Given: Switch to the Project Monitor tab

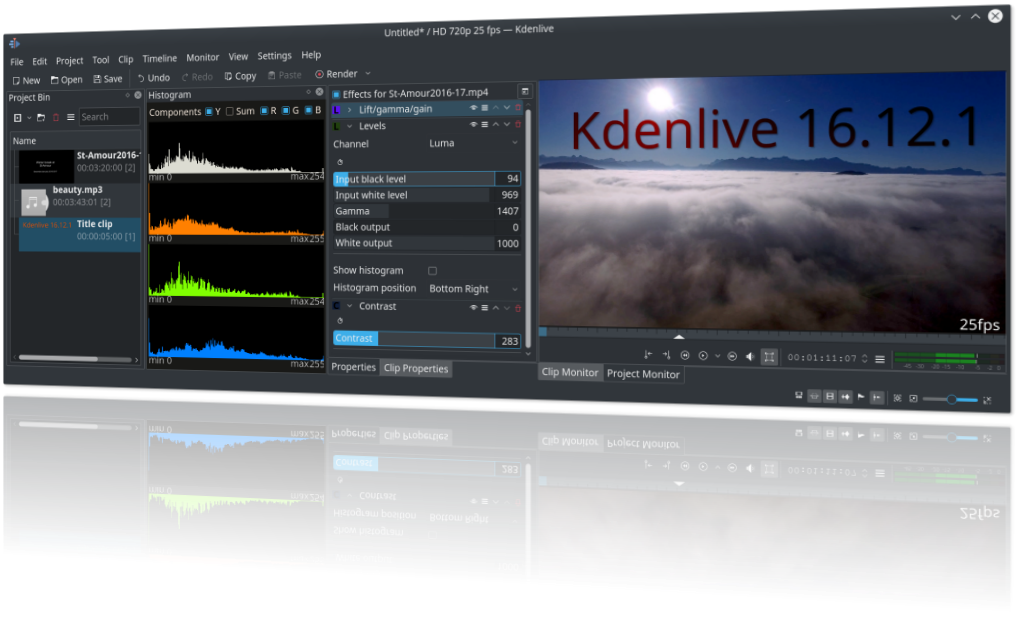Looking at the screenshot, I should point(645,374).
